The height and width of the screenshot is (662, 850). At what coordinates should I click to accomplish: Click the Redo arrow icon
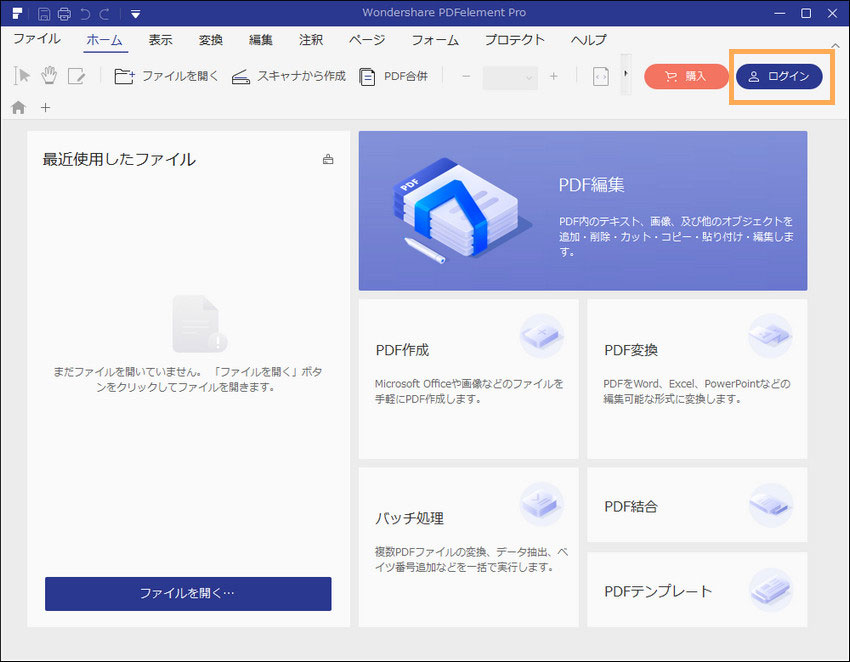coord(105,14)
